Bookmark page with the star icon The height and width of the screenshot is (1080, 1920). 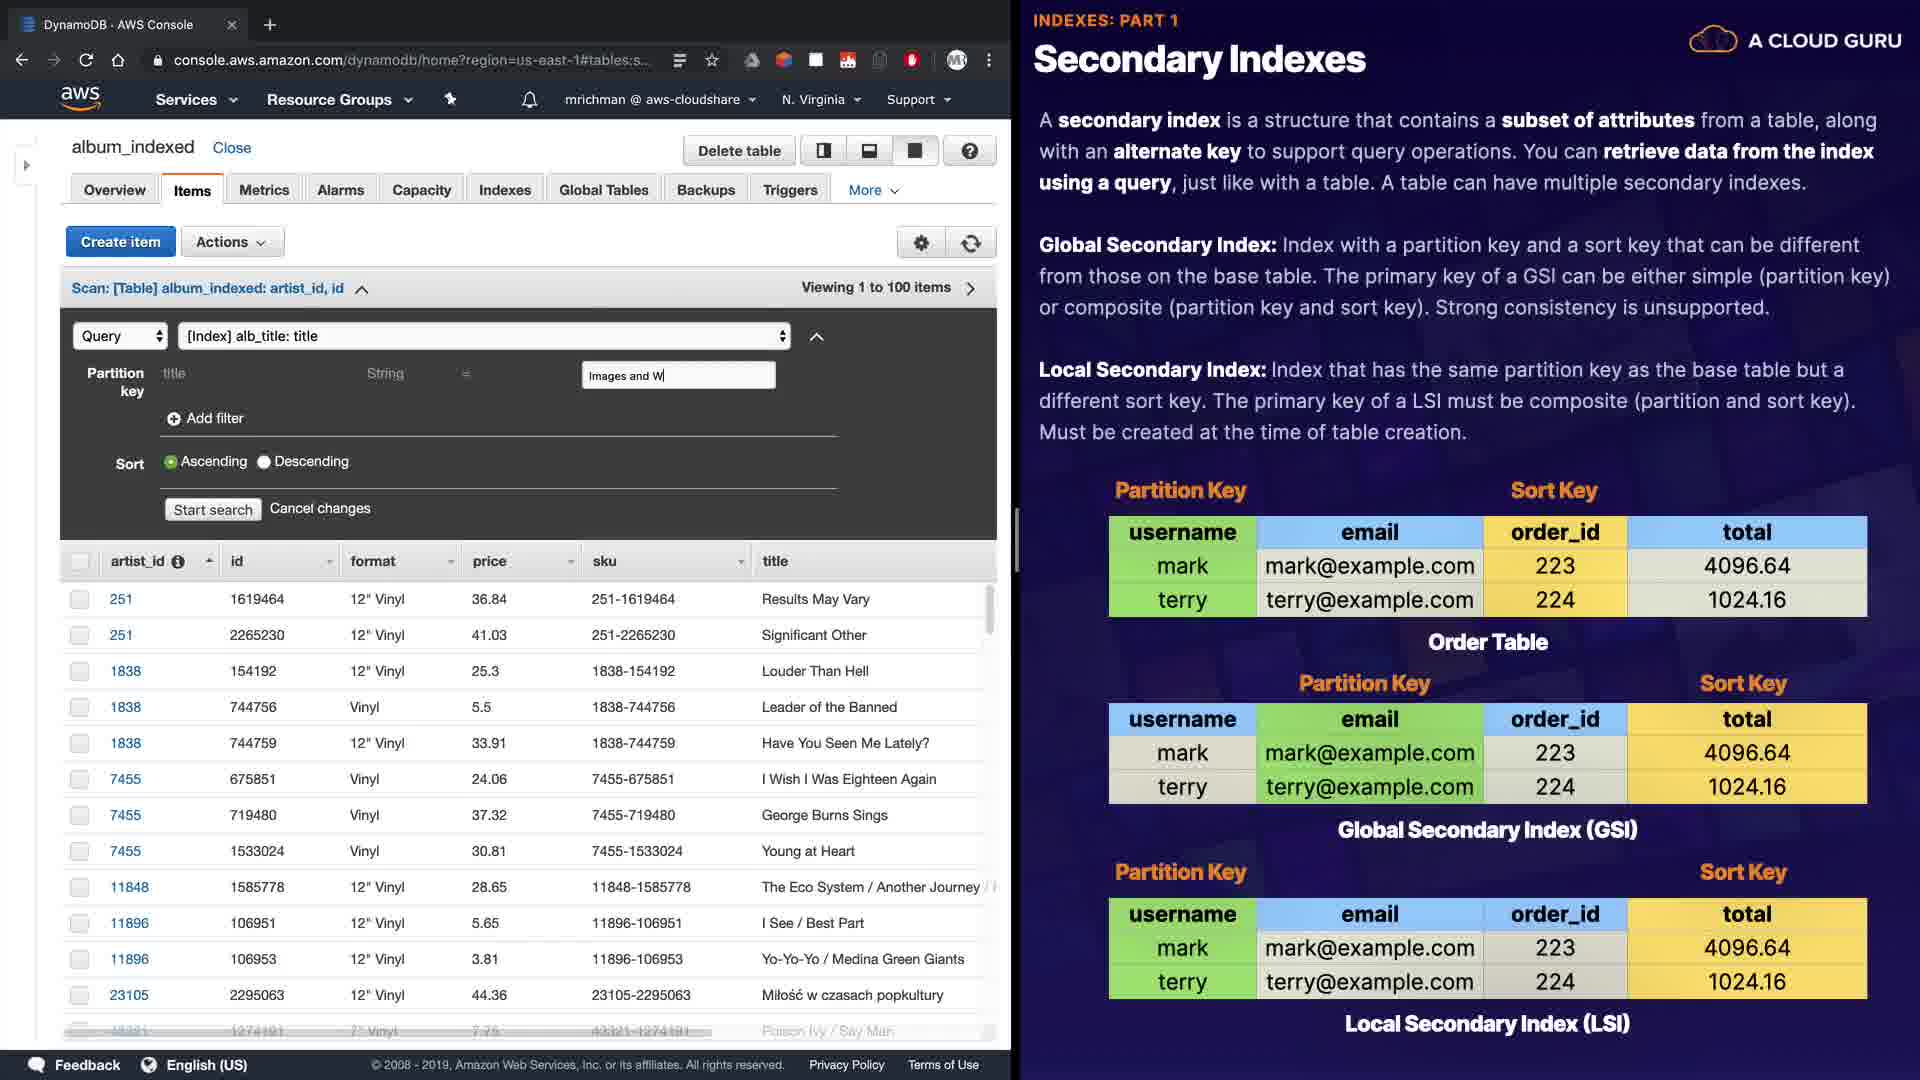pyautogui.click(x=712, y=60)
